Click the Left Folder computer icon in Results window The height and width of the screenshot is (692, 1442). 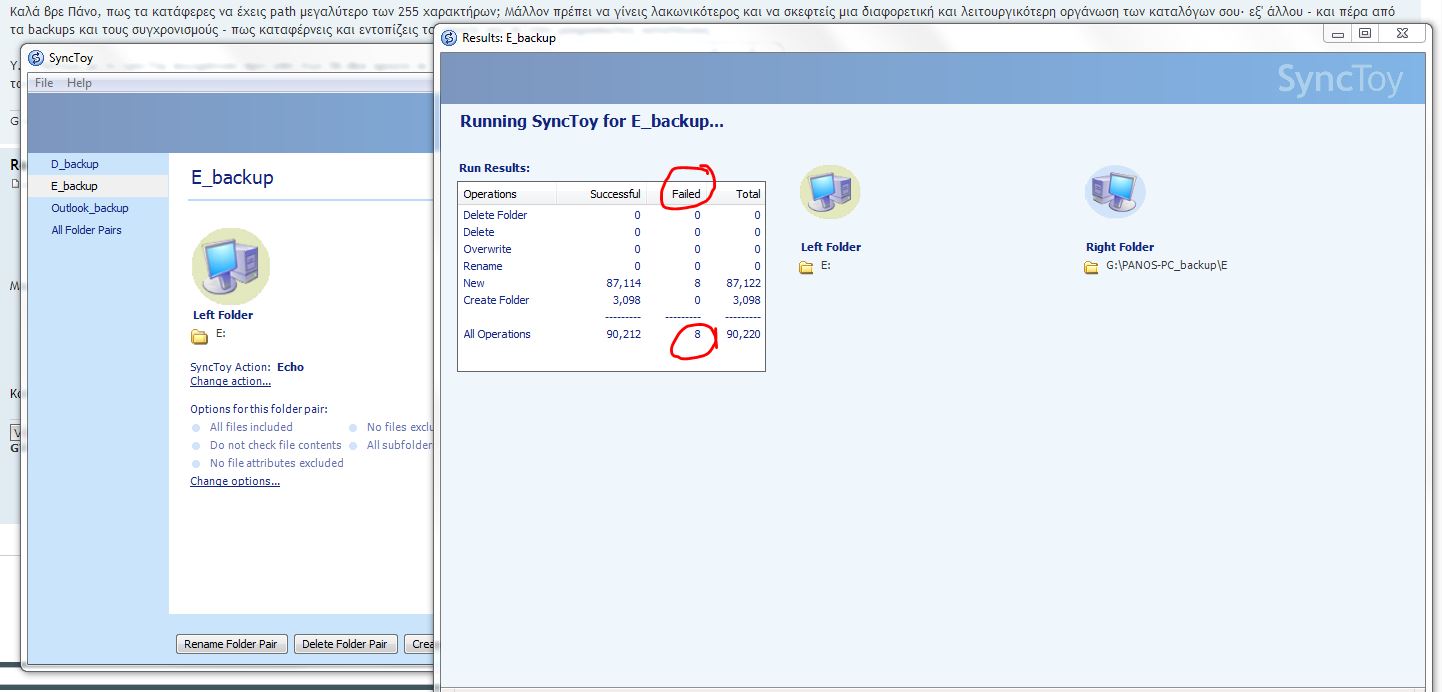point(830,192)
